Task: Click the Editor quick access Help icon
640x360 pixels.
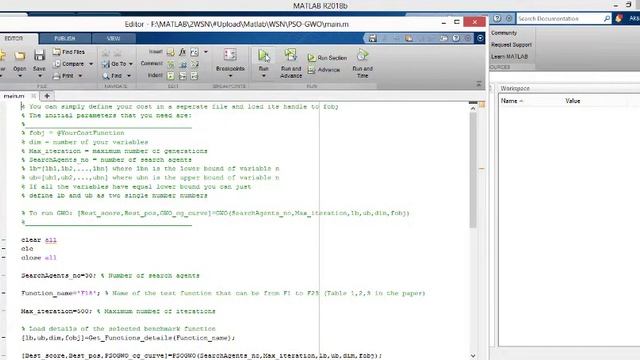Action: click(x=456, y=38)
